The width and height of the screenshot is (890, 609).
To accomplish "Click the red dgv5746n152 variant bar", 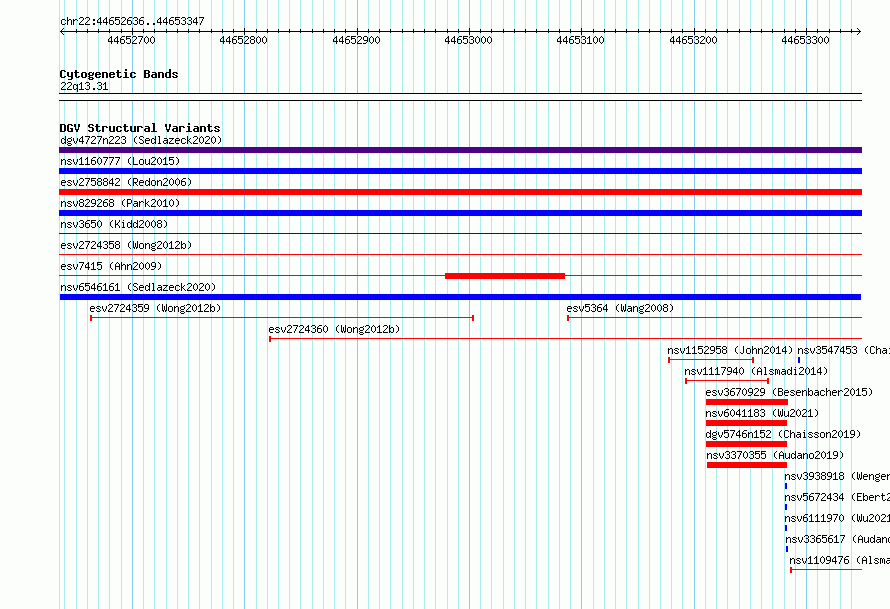I will pyautogui.click(x=746, y=444).
